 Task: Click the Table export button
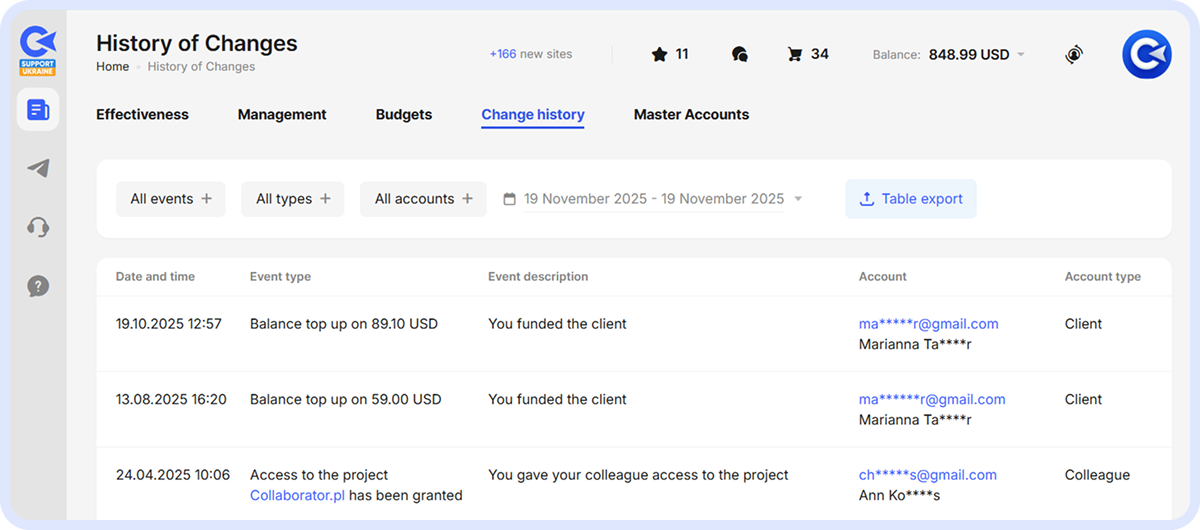pyautogui.click(x=910, y=199)
